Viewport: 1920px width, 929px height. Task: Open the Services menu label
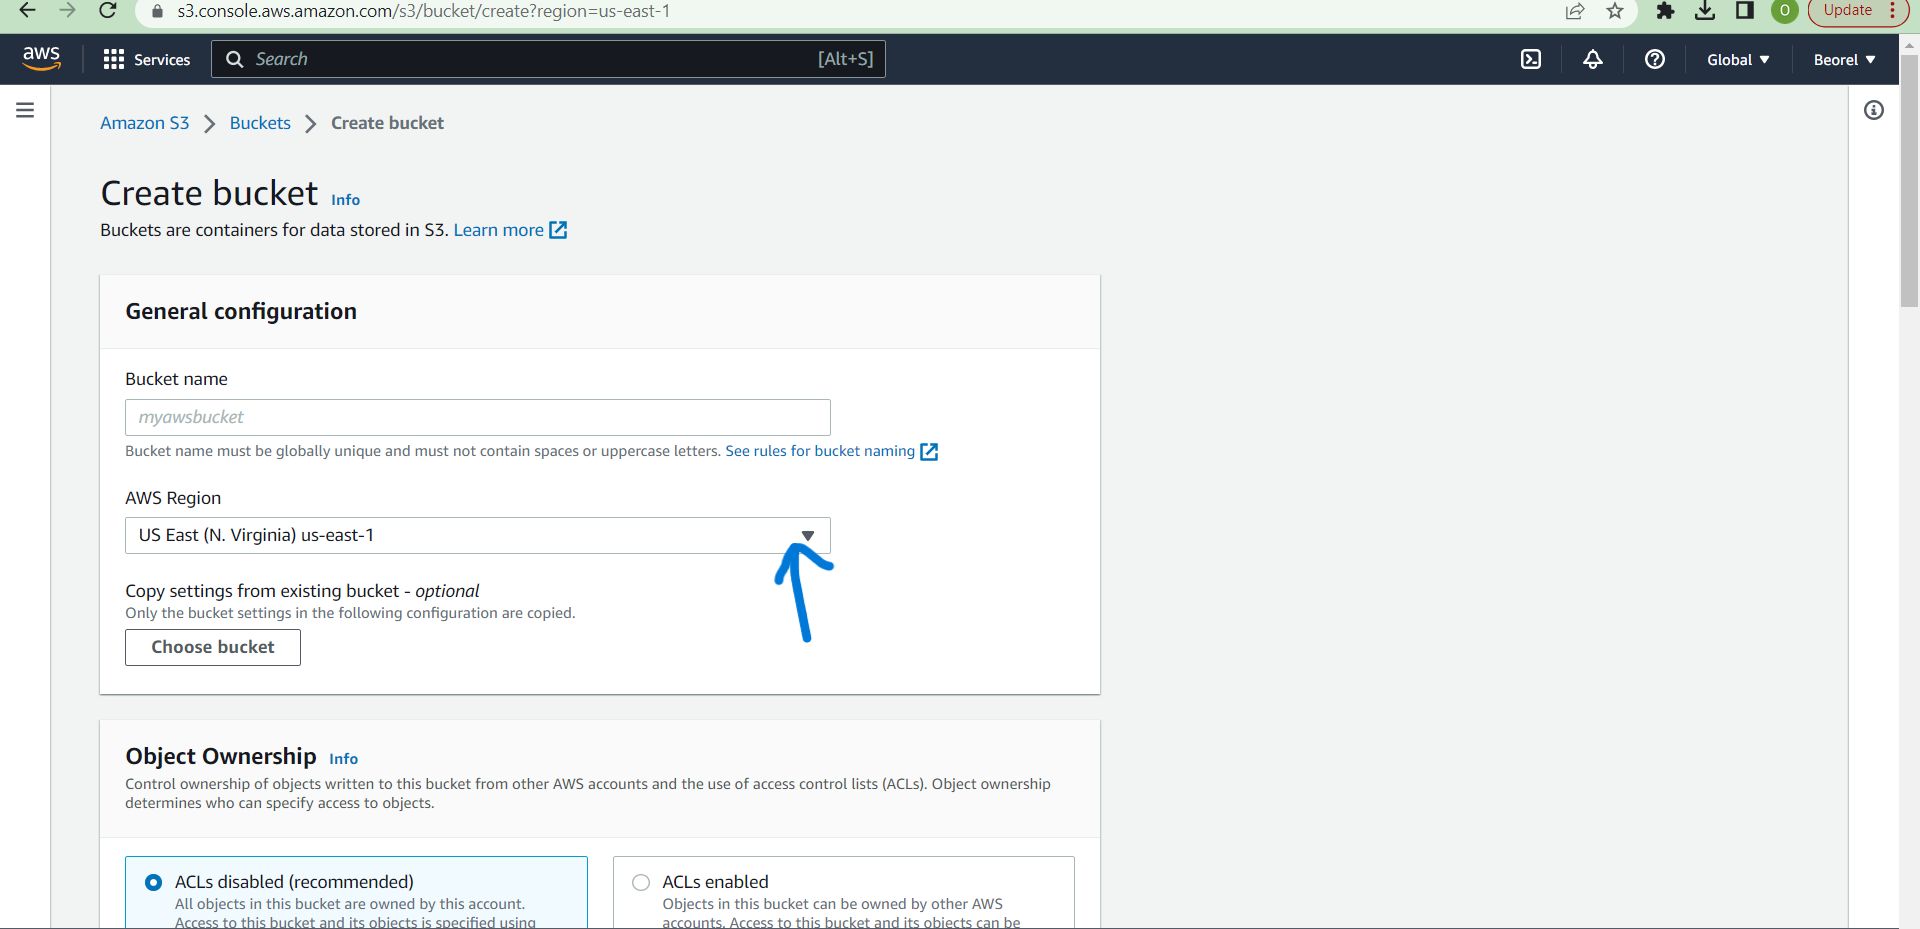pyautogui.click(x=162, y=60)
